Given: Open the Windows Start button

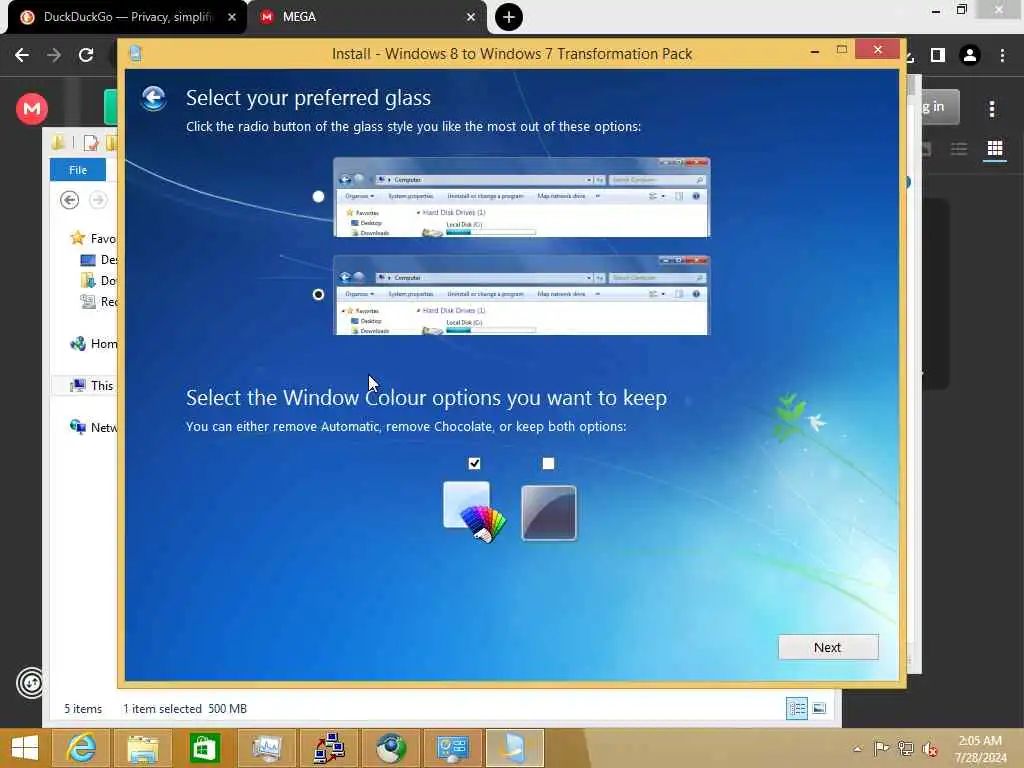Looking at the screenshot, I should pos(25,748).
